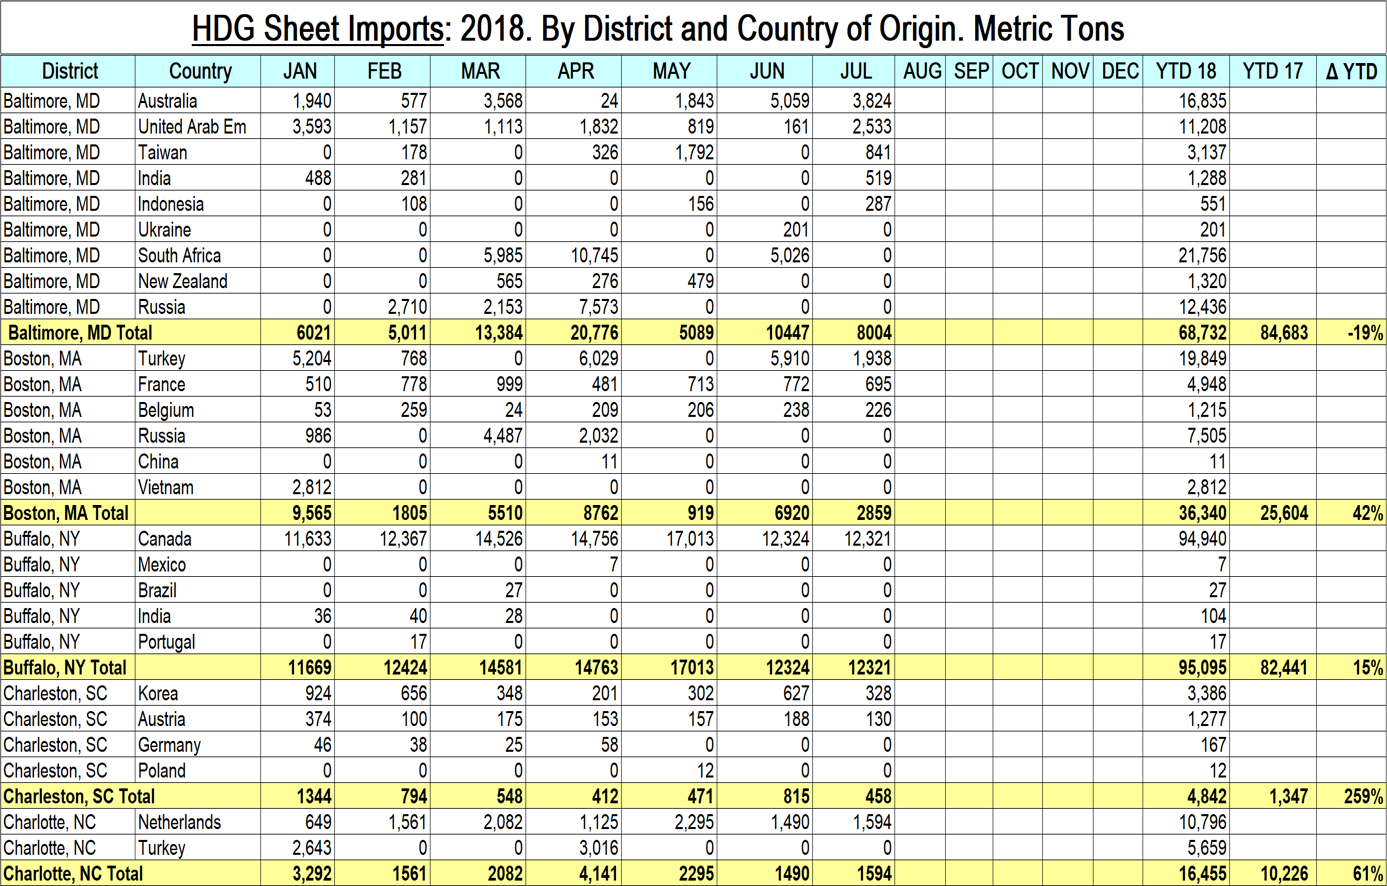
Task: Select the Portugal country cell
Action: click(167, 642)
